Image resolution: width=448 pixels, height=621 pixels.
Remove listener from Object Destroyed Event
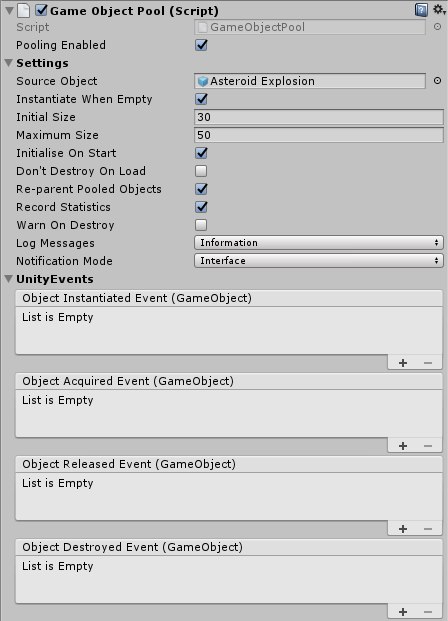pos(428,612)
